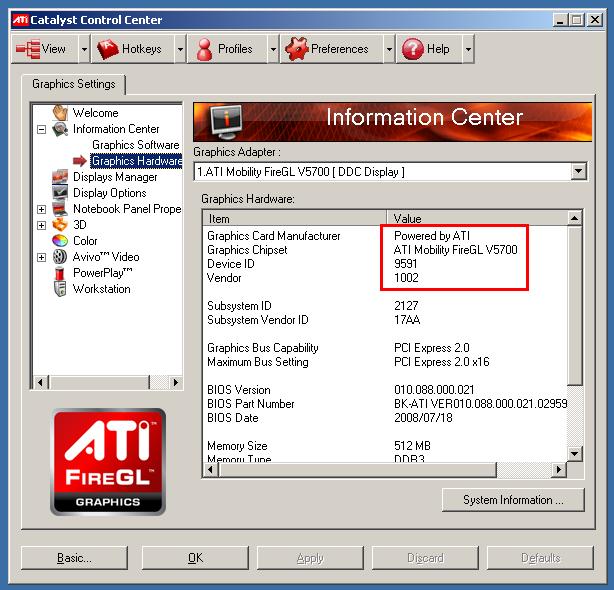Click the Color wheel icon
Viewport: 614px width, 590px height.
click(60, 241)
